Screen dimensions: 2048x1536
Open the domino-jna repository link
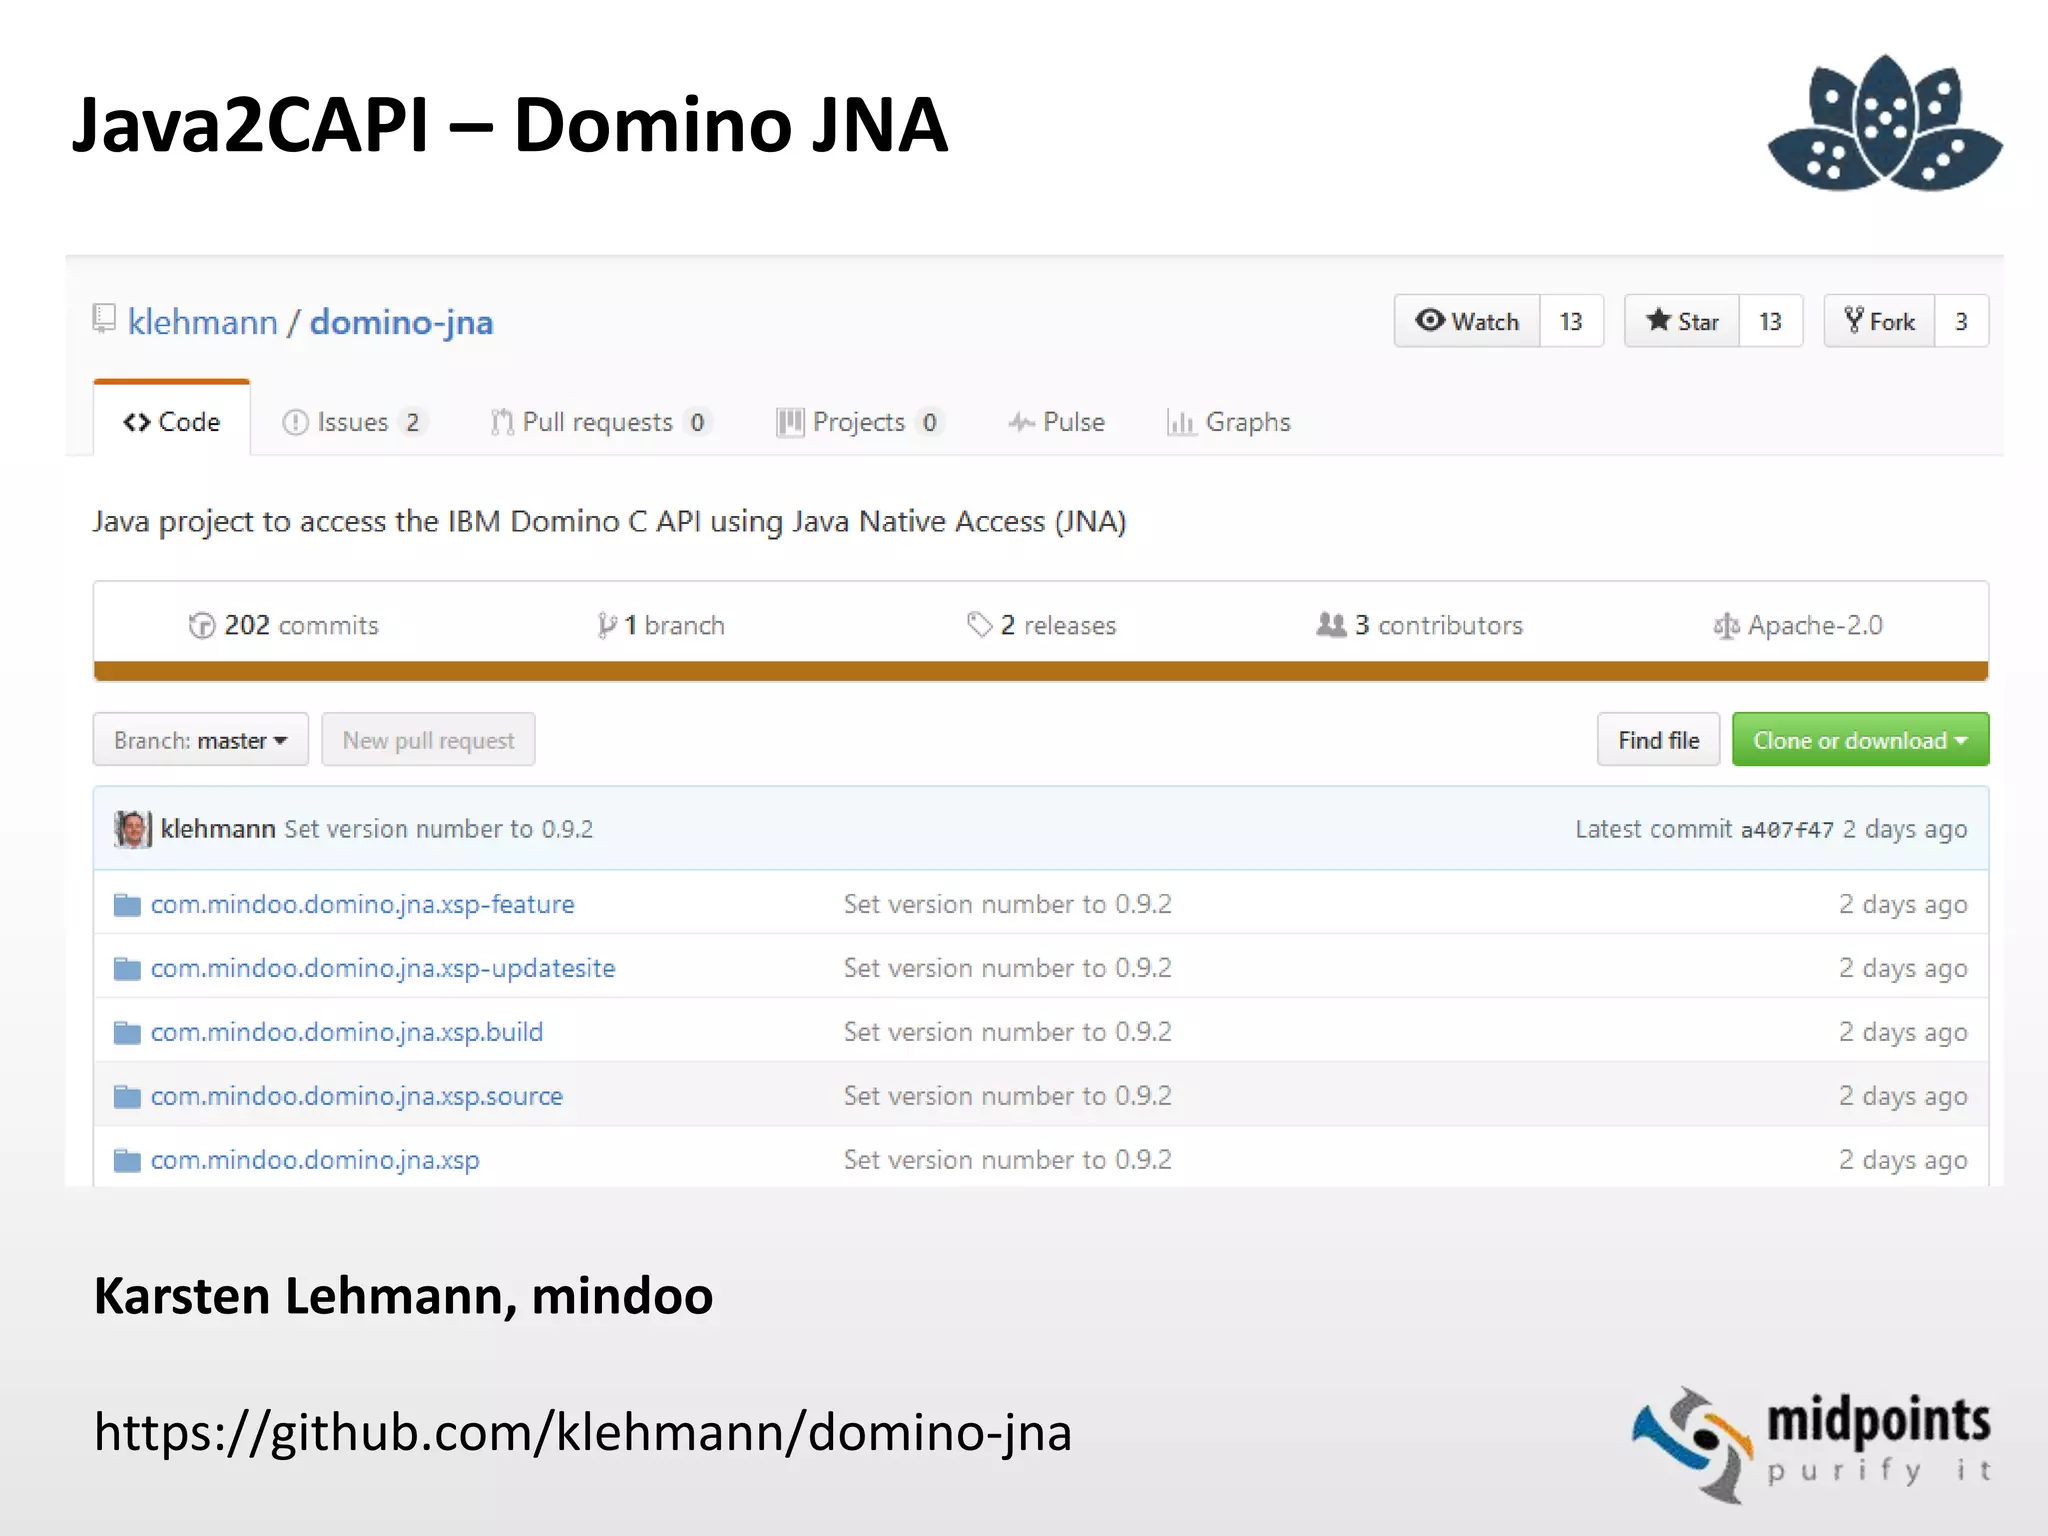[401, 323]
